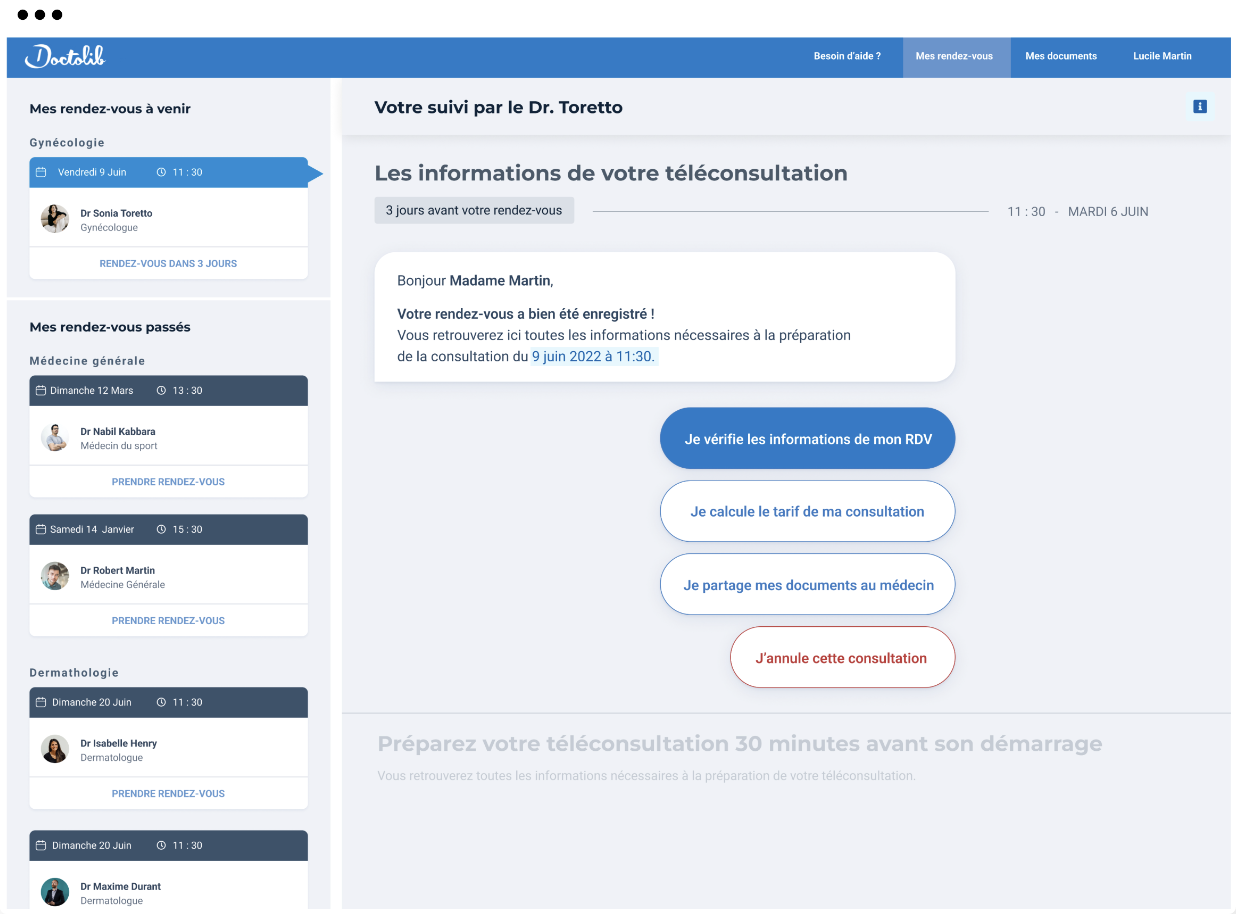Screen dimensions: 1236x914
Task: Click clock icon beside 13 : 30
Action: click(161, 390)
